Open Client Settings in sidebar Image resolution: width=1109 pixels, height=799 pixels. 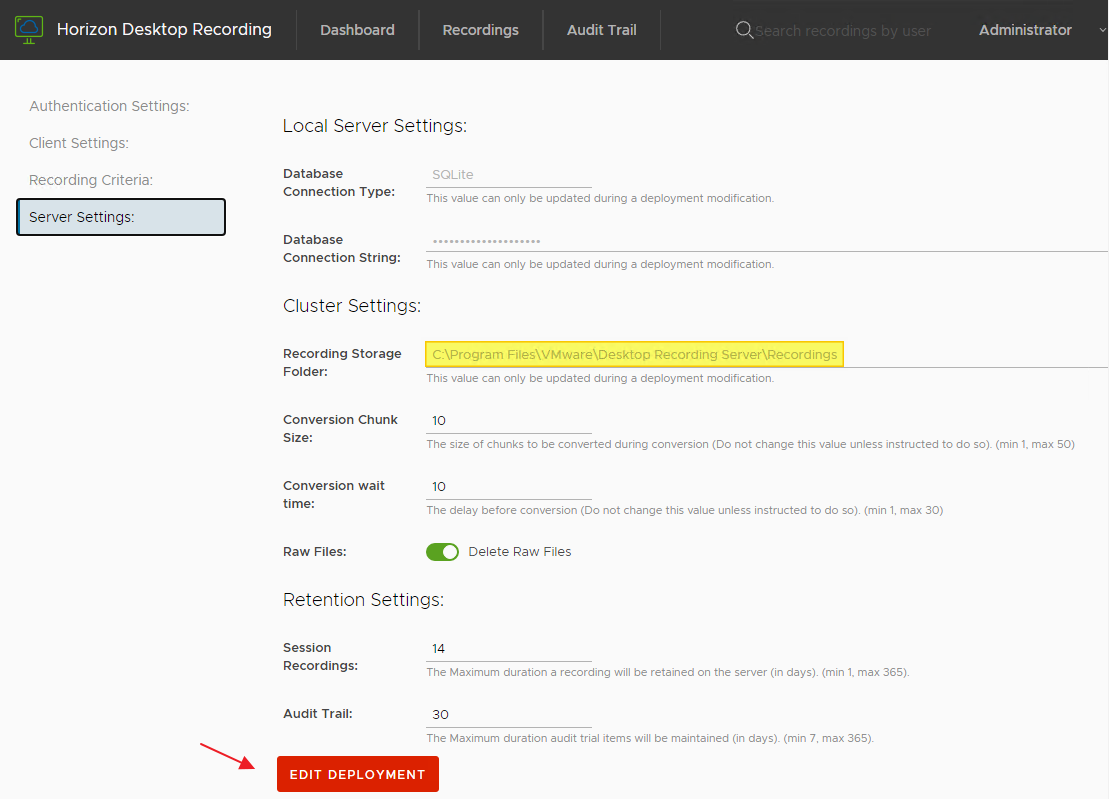coord(79,143)
